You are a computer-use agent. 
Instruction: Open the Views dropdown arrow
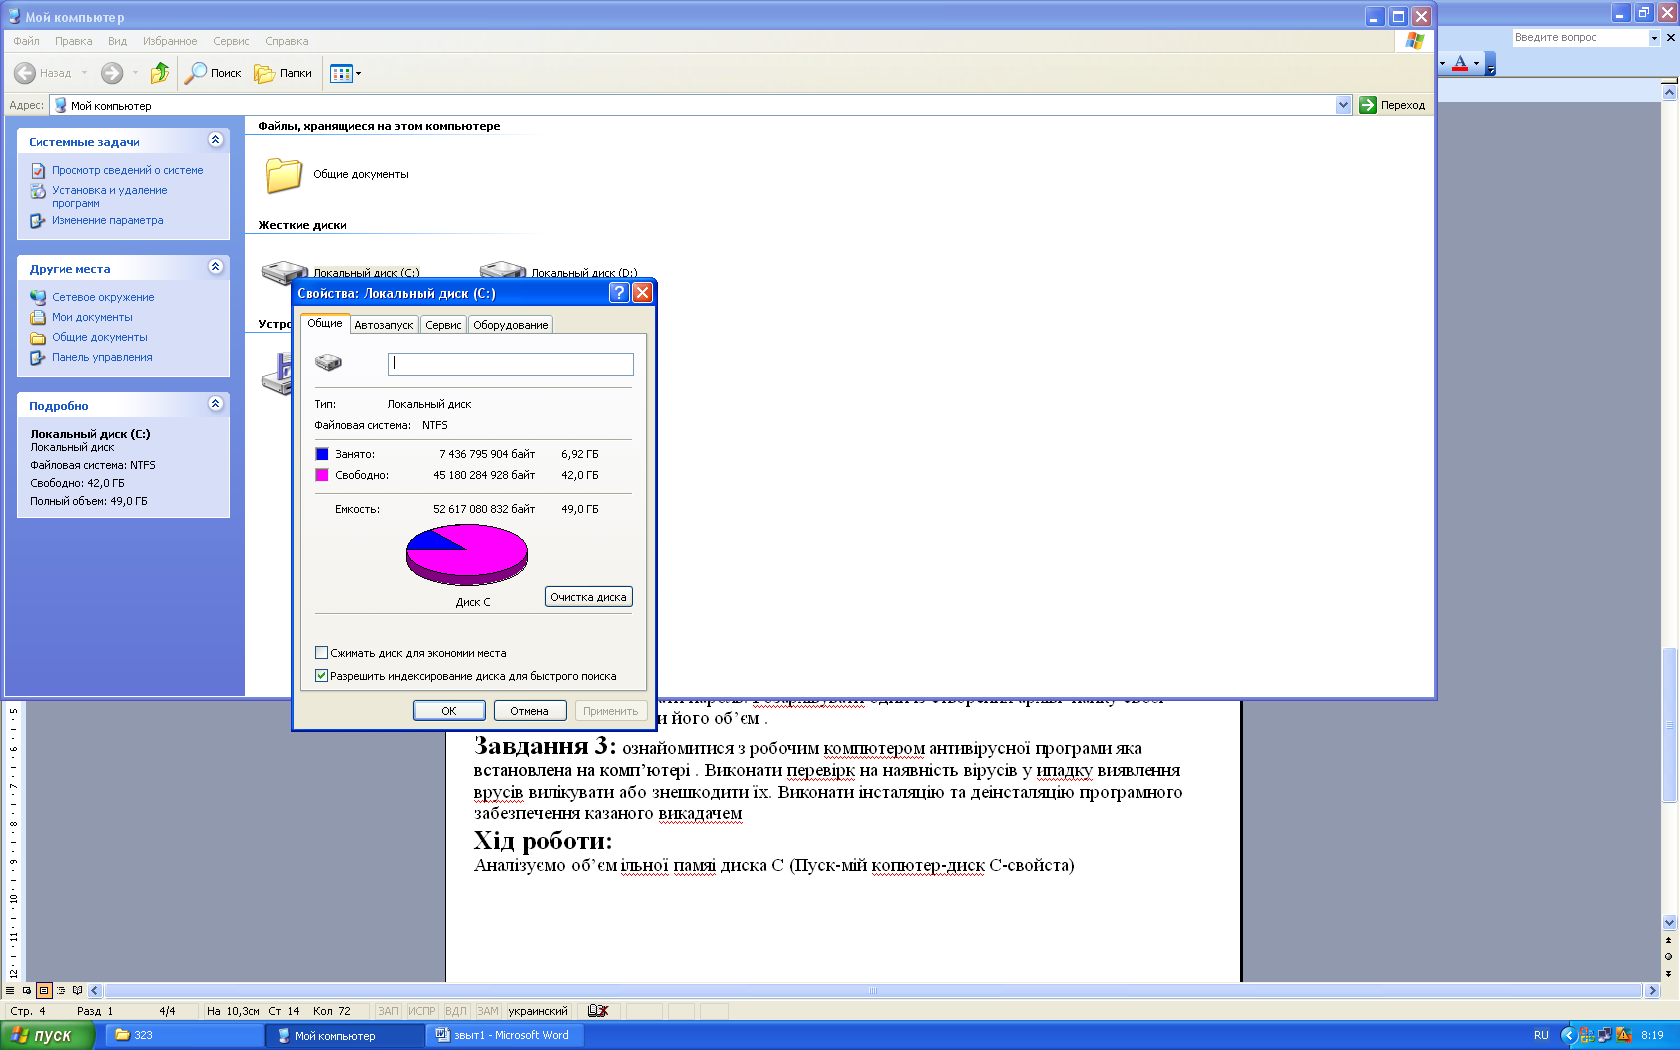359,73
